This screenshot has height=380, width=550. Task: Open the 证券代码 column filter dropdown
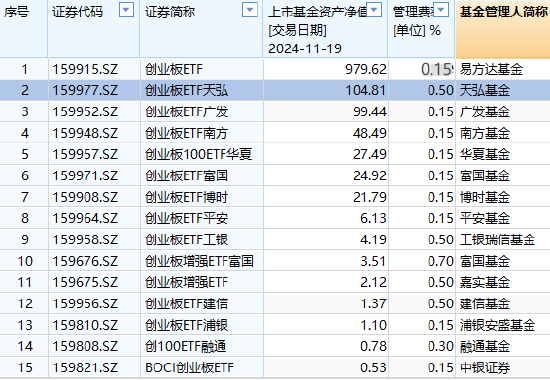point(126,9)
